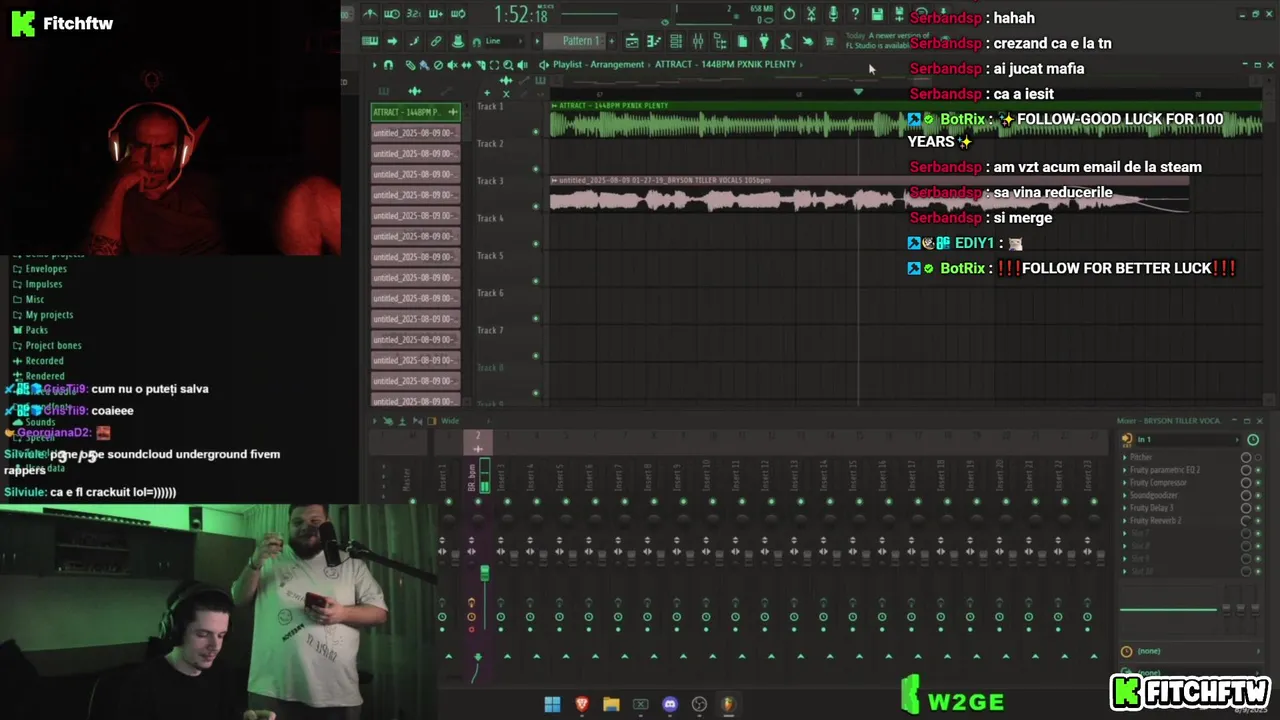Select the playlist mute tool

[452, 65]
